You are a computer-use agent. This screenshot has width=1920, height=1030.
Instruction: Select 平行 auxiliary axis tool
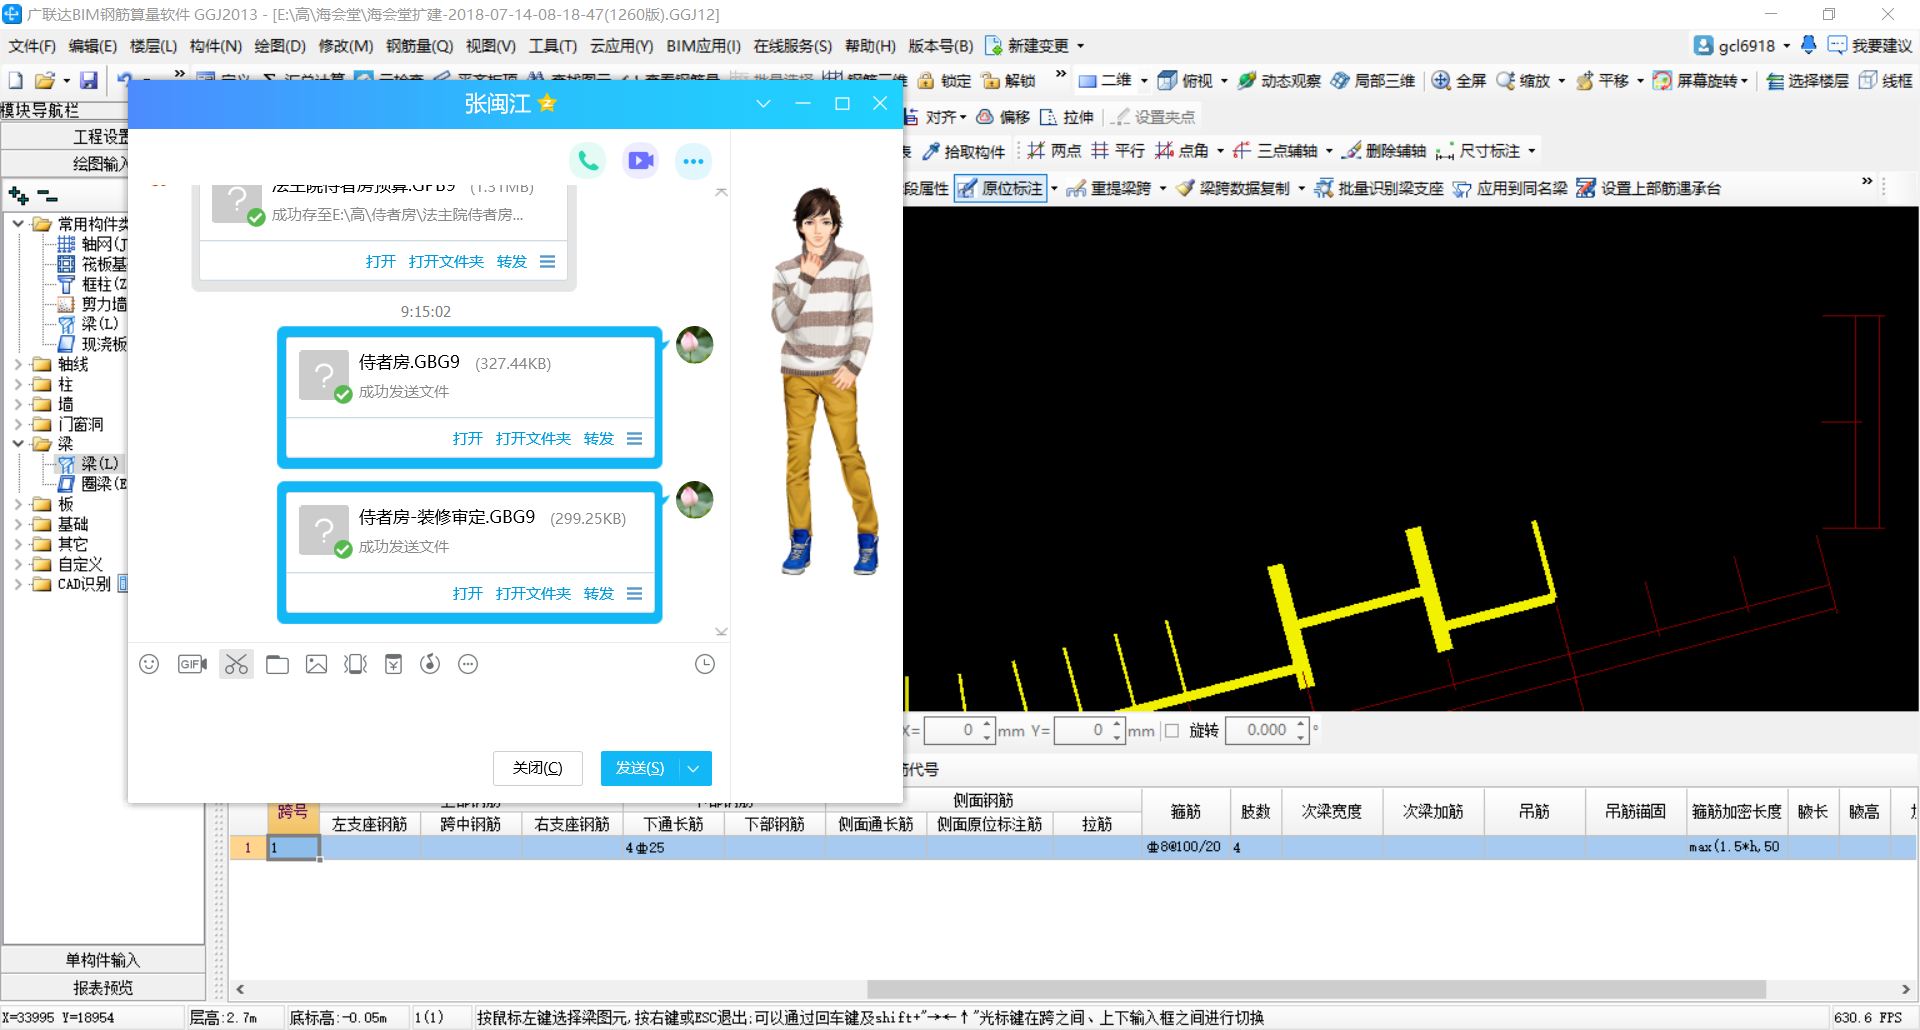click(1118, 151)
